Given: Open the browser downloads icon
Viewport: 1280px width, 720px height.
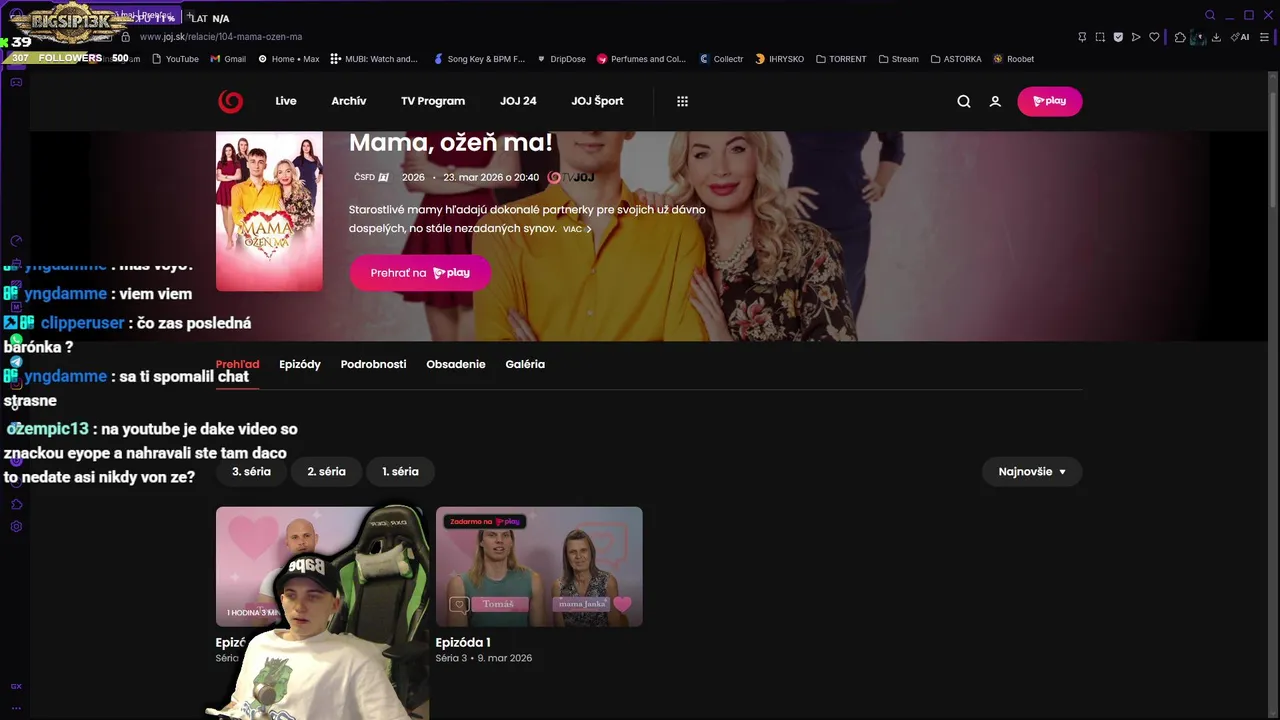Looking at the screenshot, I should tap(1216, 37).
